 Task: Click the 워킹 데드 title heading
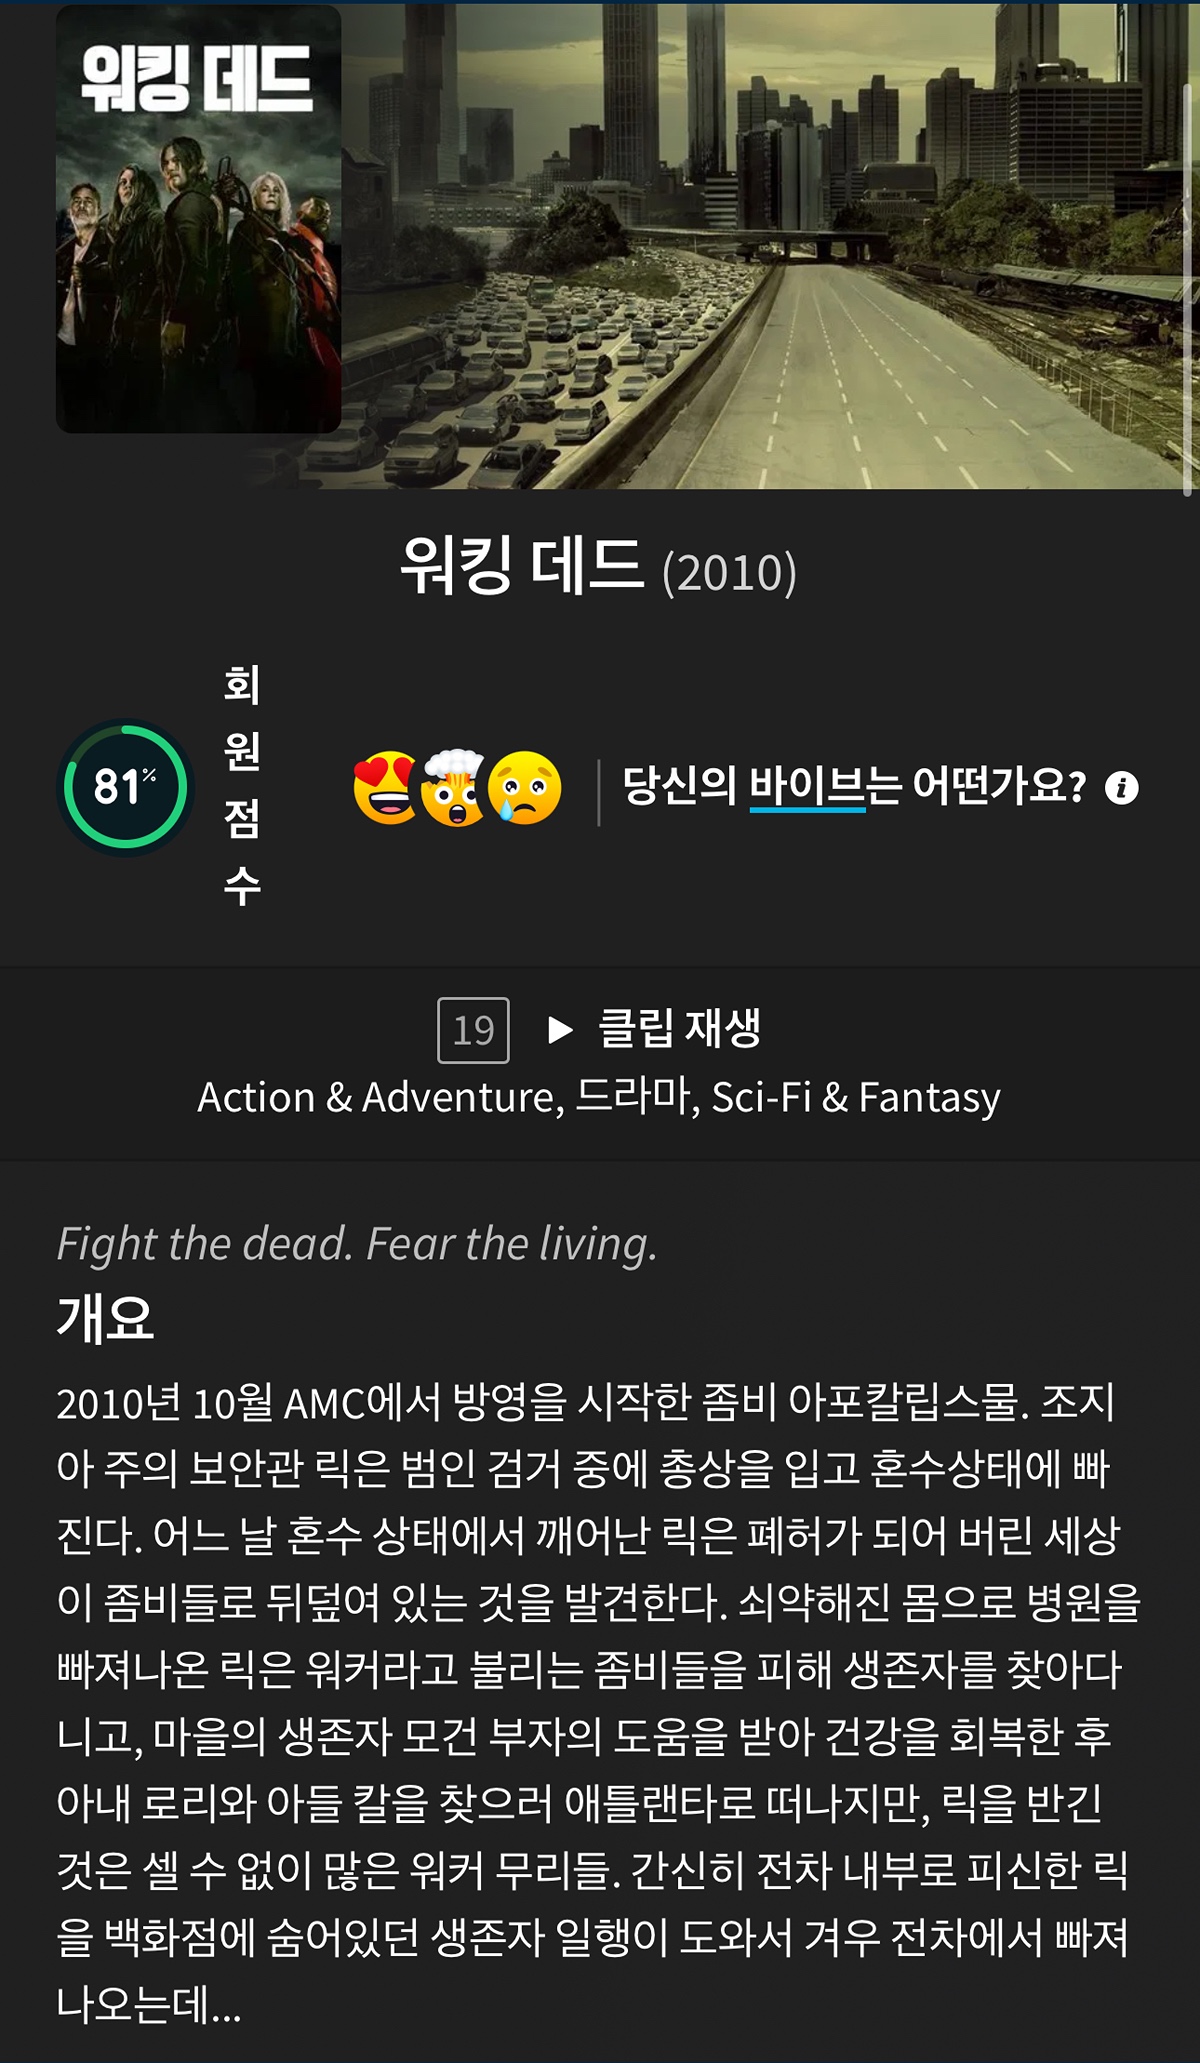coord(521,566)
